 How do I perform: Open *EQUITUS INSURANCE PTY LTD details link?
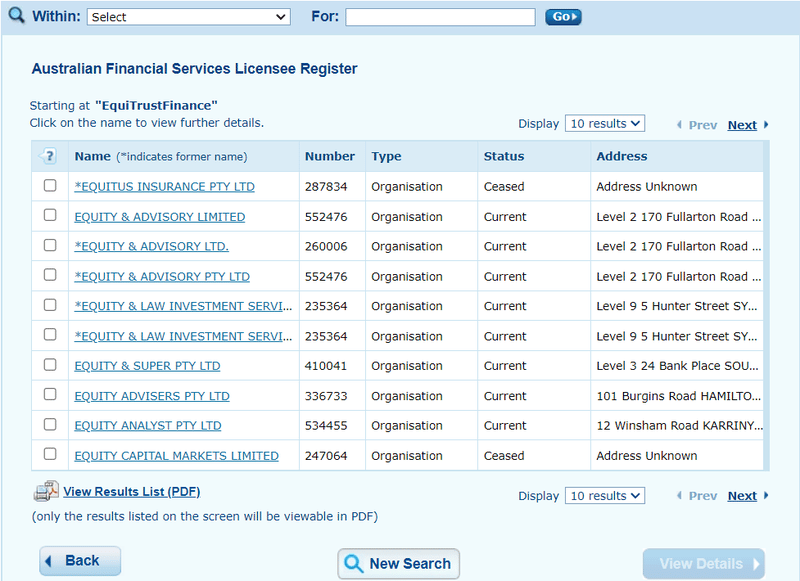point(164,187)
